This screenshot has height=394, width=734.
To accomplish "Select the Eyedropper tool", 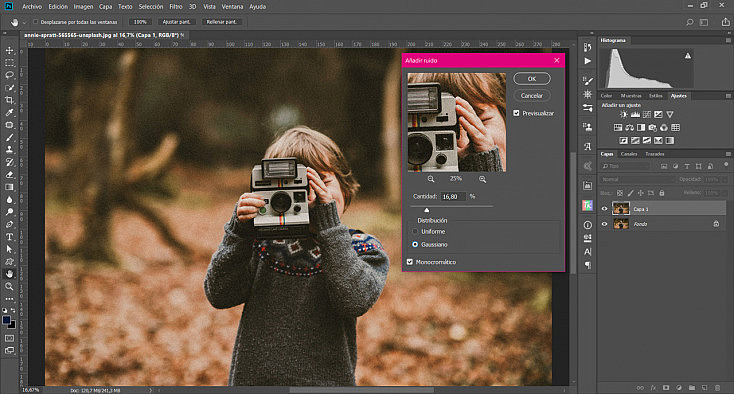I will (x=9, y=112).
